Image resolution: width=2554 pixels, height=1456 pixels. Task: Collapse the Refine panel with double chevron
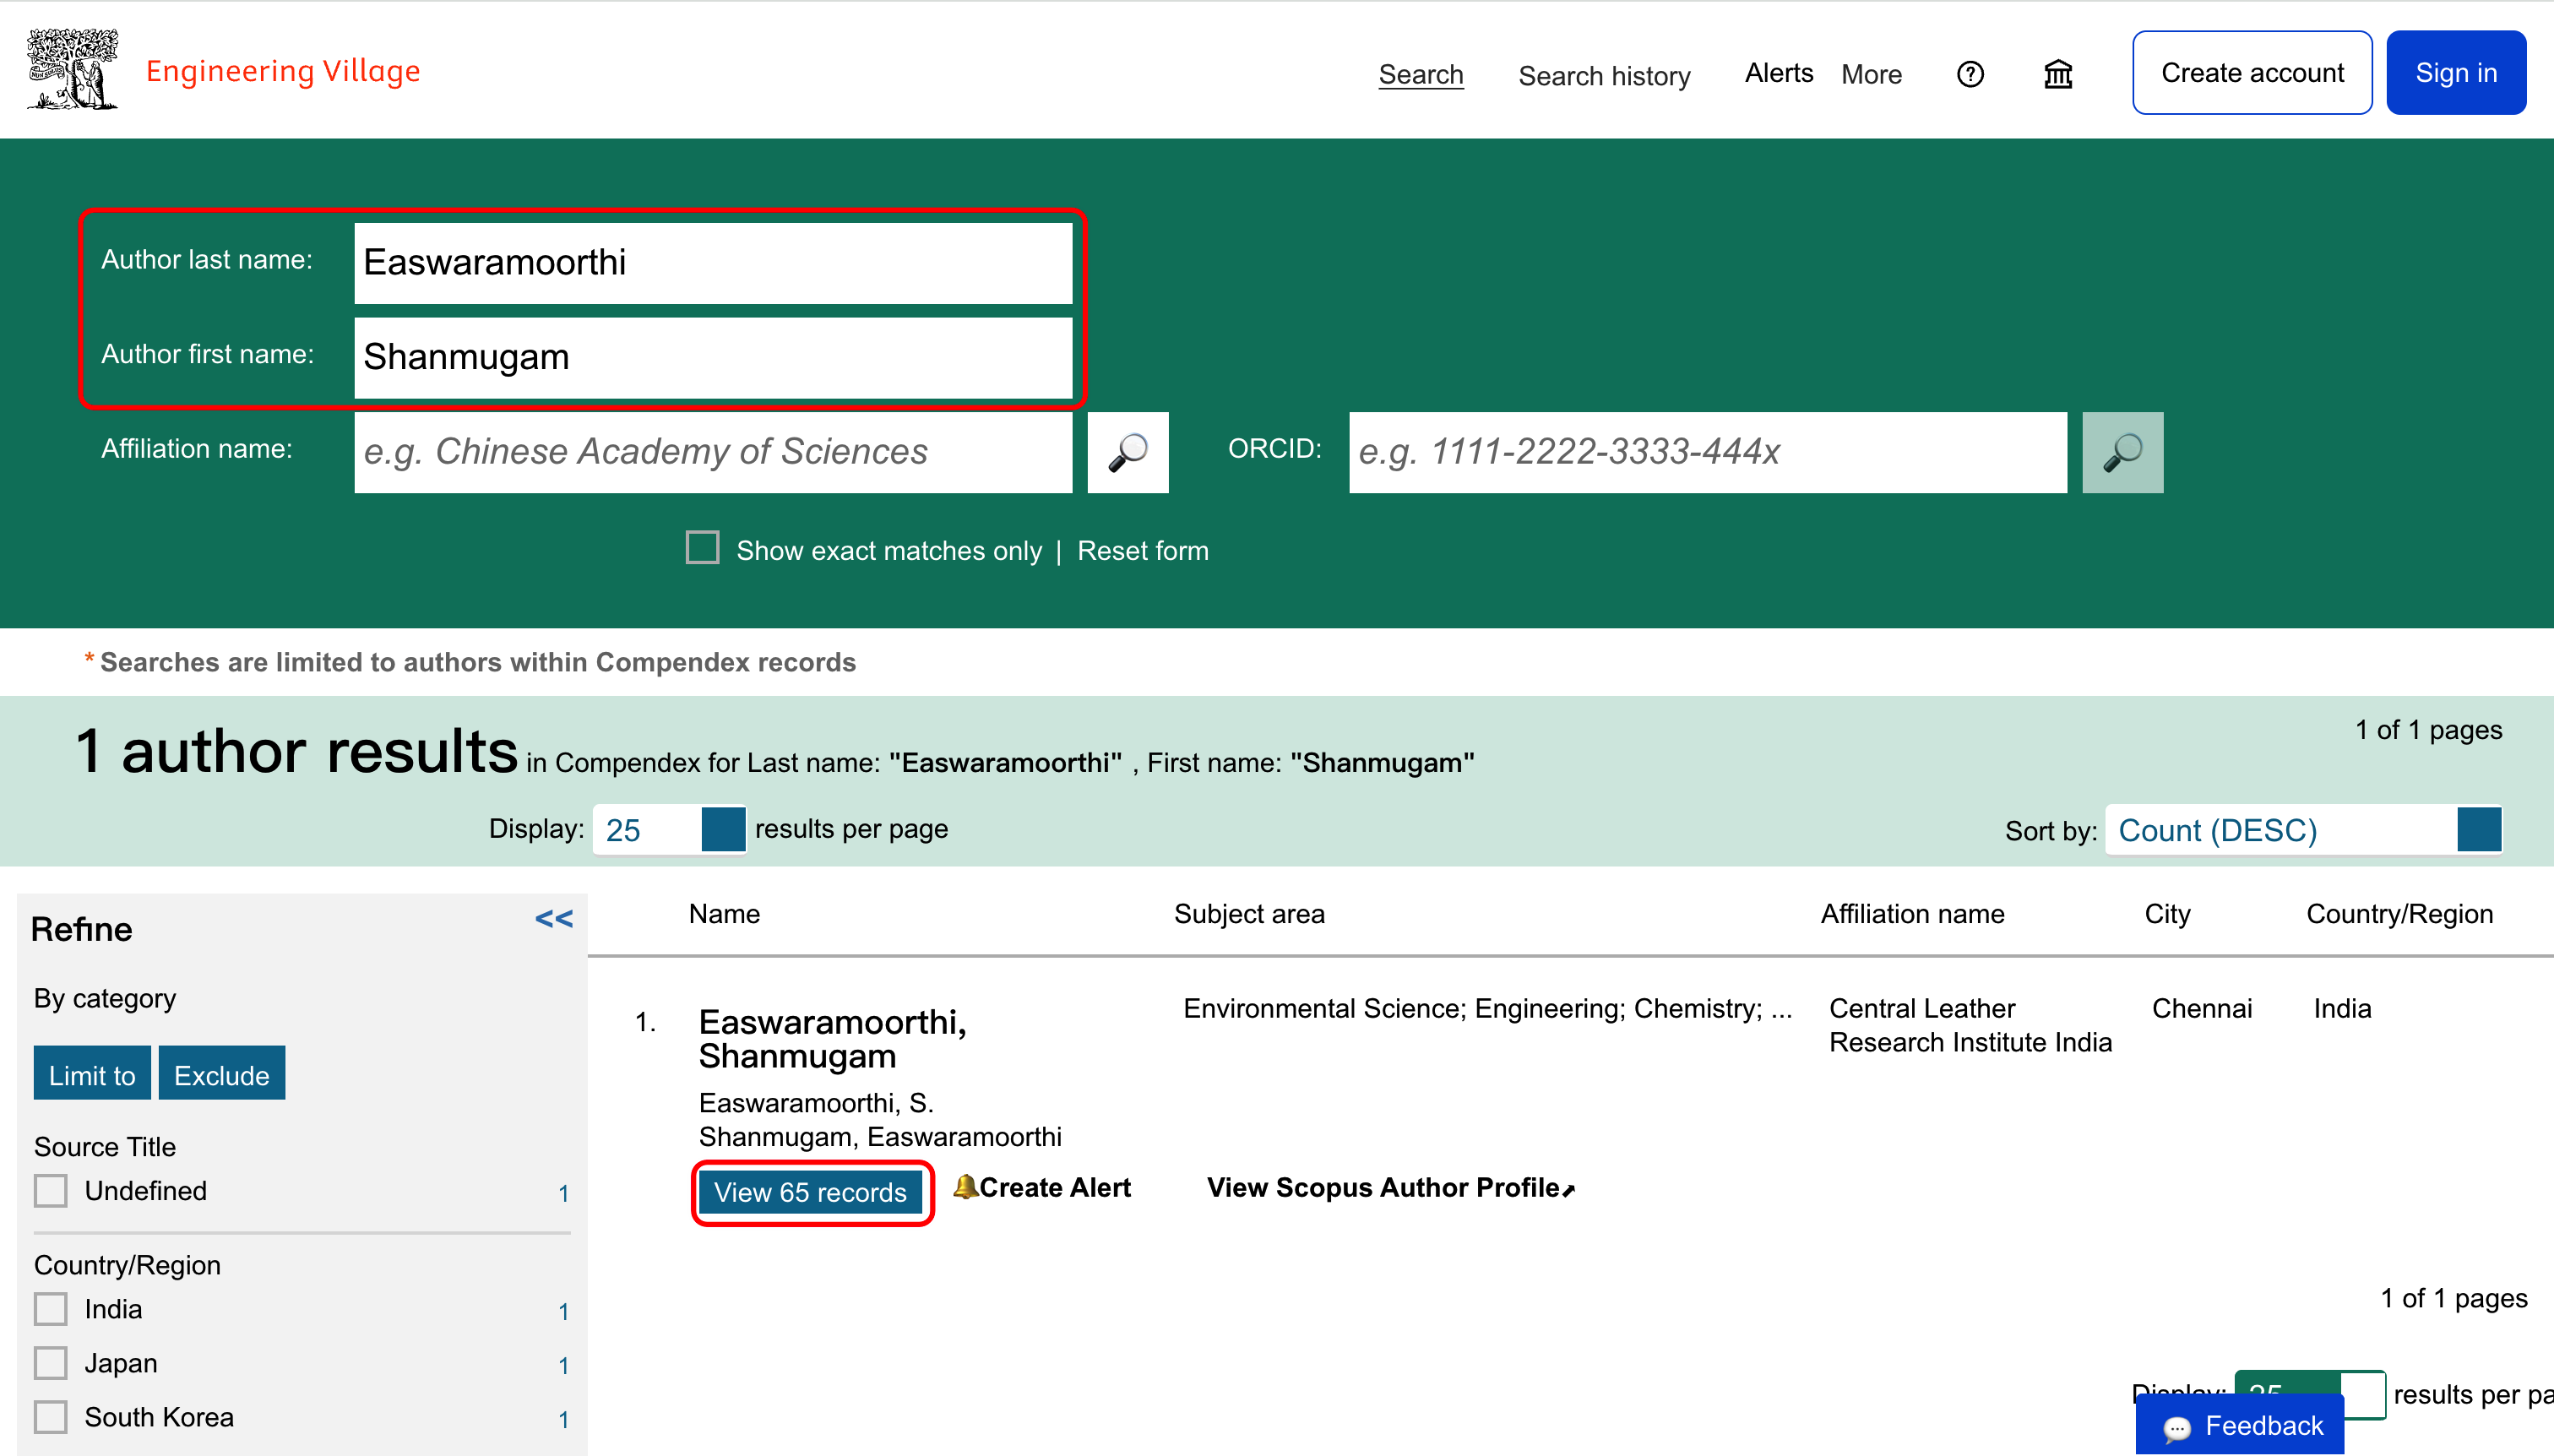553,918
